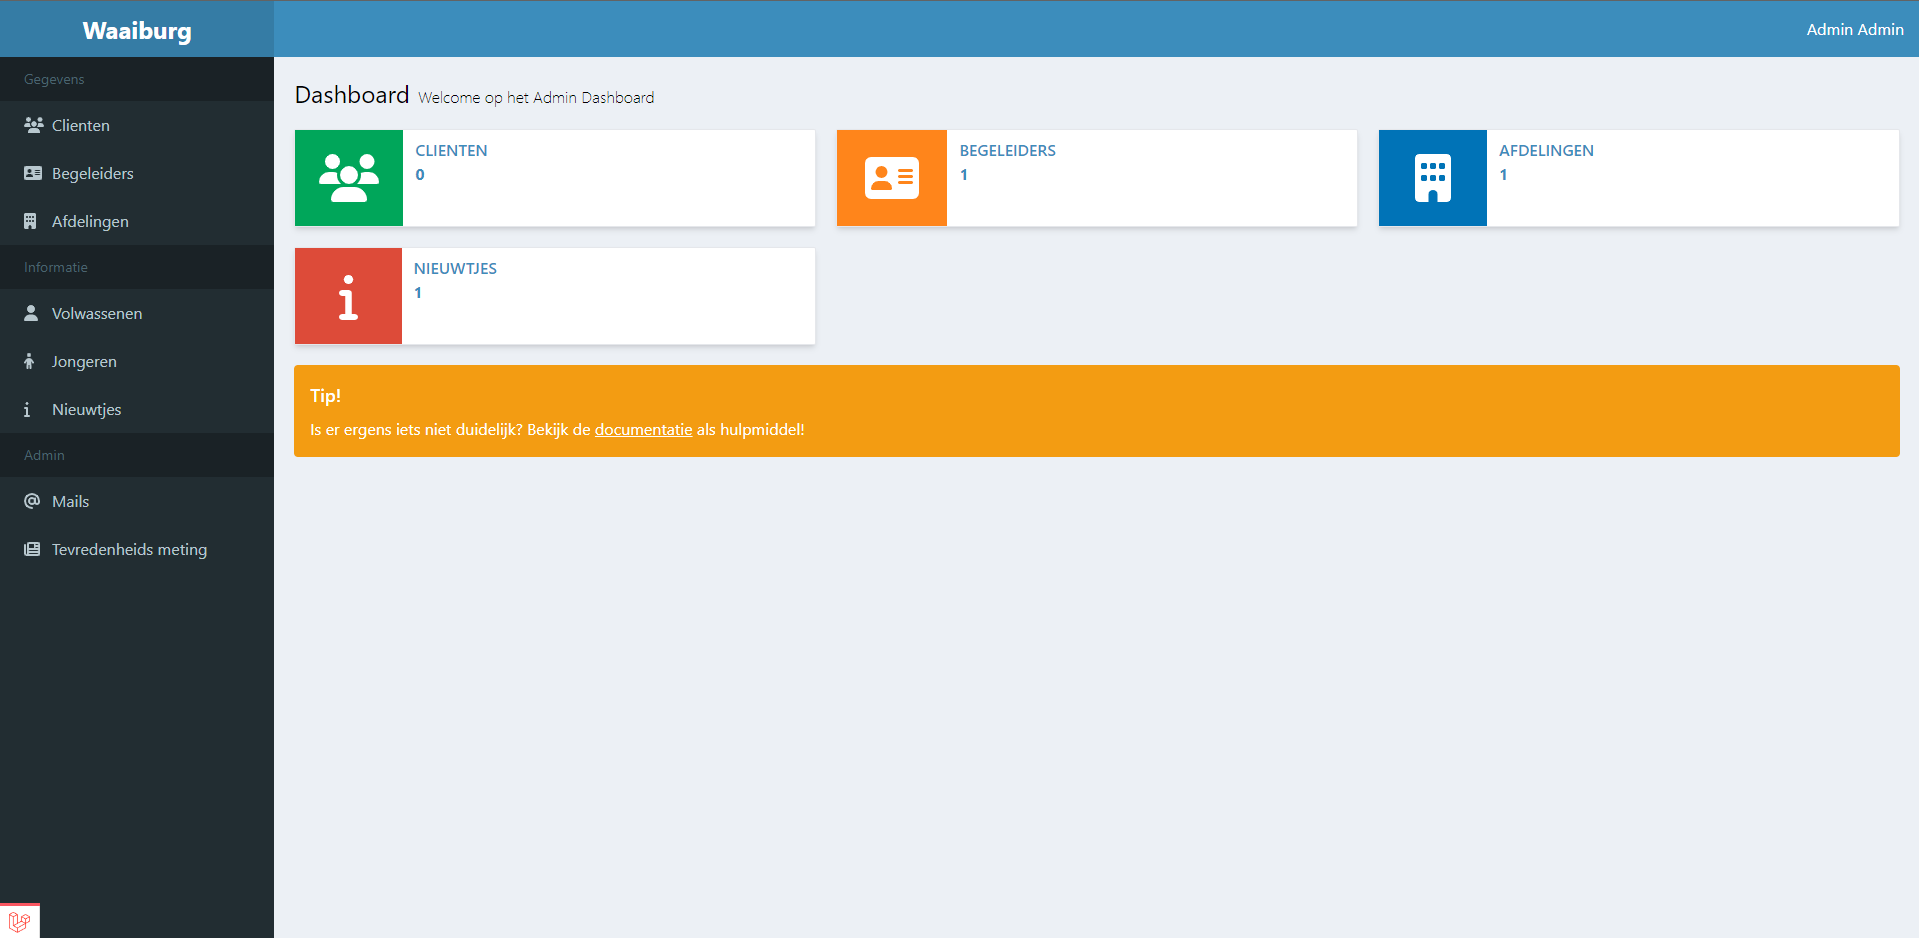Click the Clienten group icon in sidebar
This screenshot has height=938, width=1919.
(33, 125)
